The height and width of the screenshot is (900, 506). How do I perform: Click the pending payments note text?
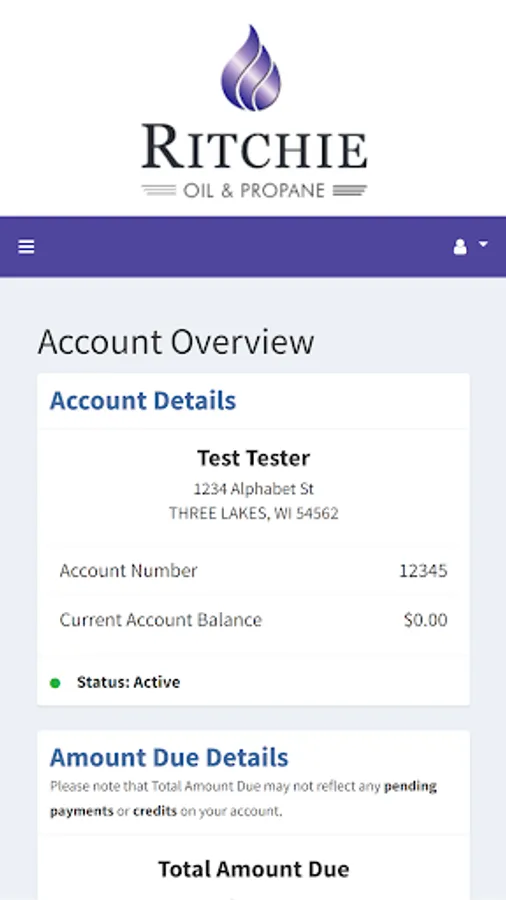point(244,798)
